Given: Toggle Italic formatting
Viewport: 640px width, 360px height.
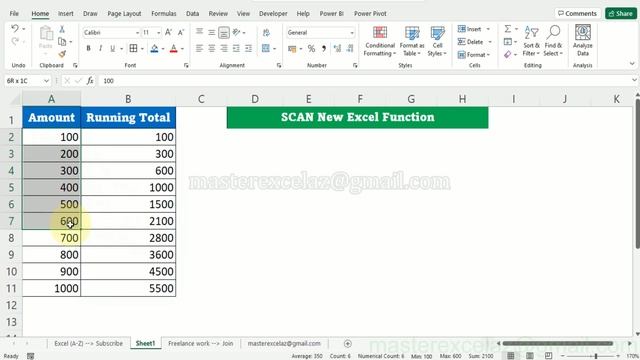Looking at the screenshot, I should pyautogui.click(x=100, y=49).
